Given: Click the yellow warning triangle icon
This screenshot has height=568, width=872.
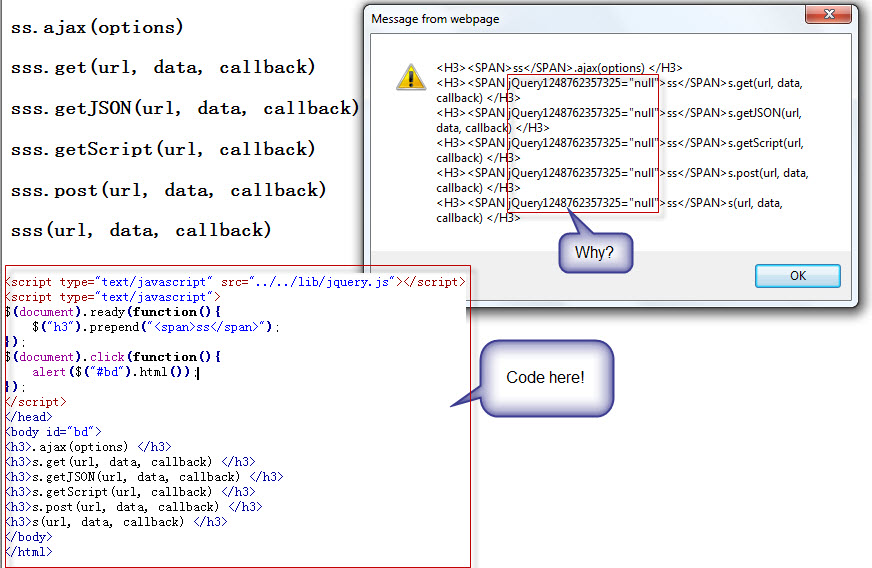Looking at the screenshot, I should pyautogui.click(x=410, y=76).
